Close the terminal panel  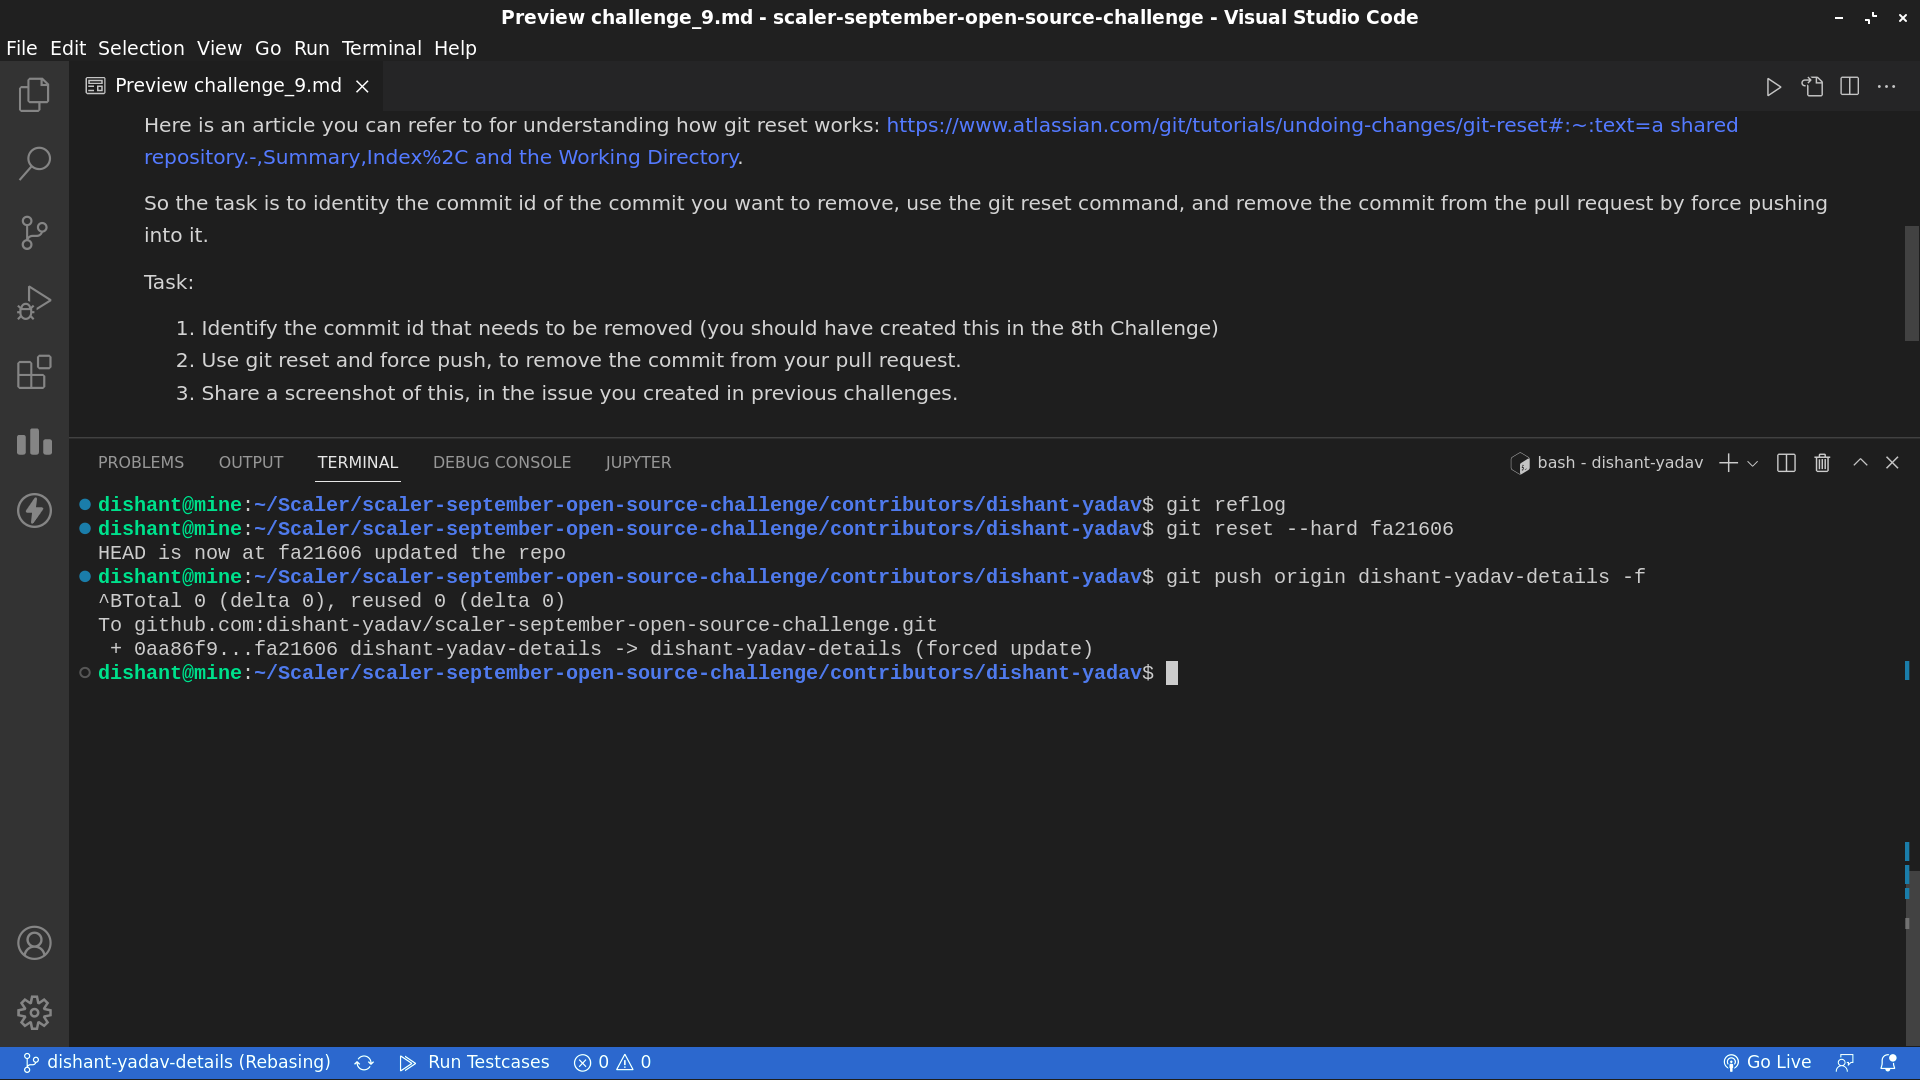1892,462
